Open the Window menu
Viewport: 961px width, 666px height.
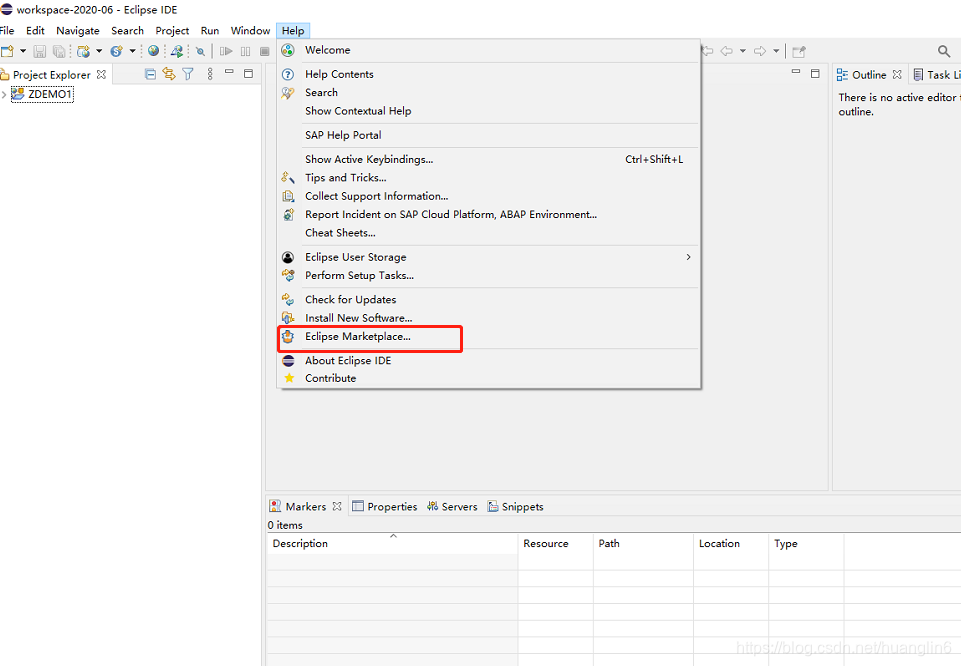coord(250,31)
